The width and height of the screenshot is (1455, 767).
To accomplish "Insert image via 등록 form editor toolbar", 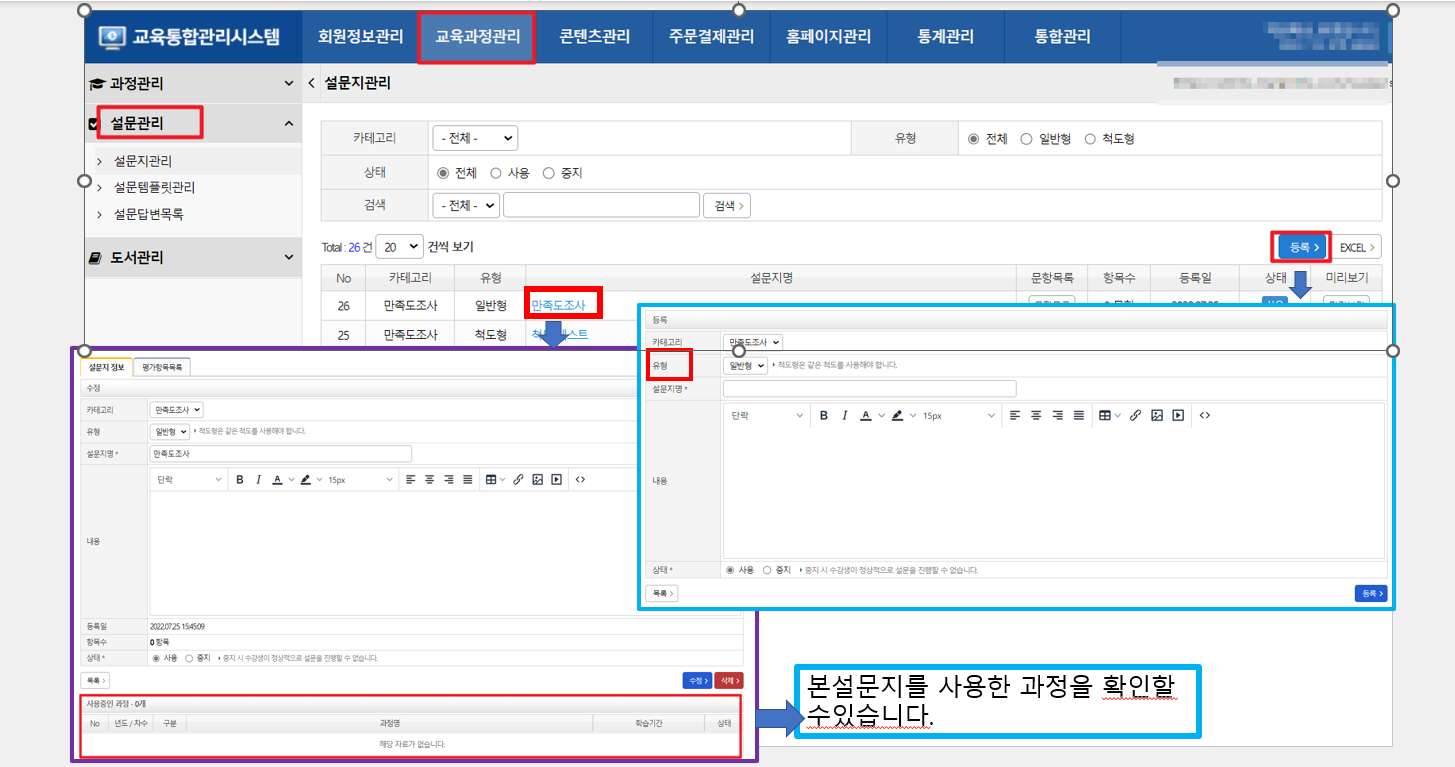I will pos(1156,416).
